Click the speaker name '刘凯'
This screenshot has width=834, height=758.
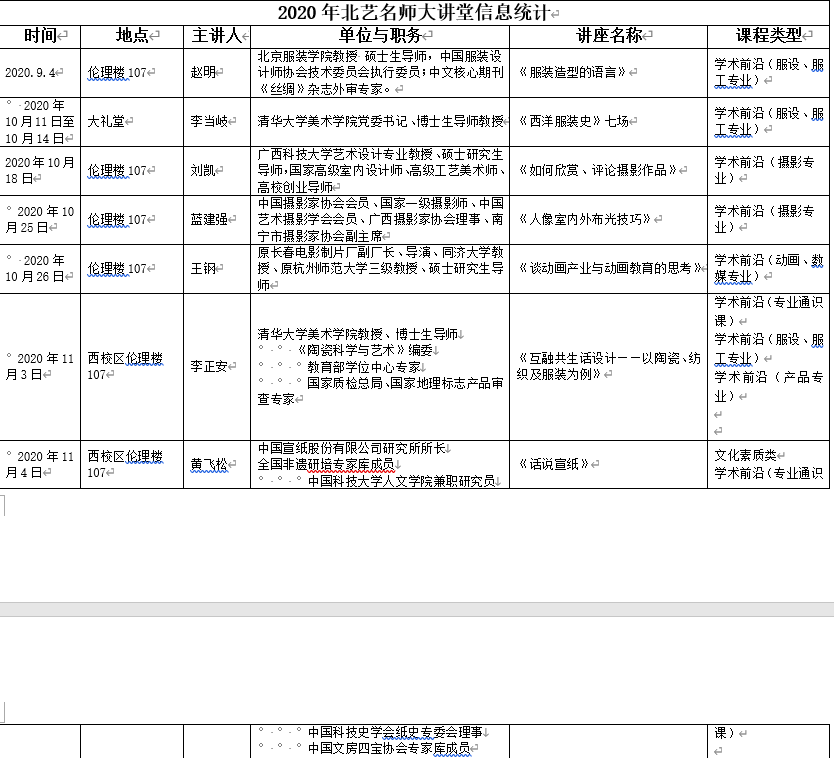203,171
